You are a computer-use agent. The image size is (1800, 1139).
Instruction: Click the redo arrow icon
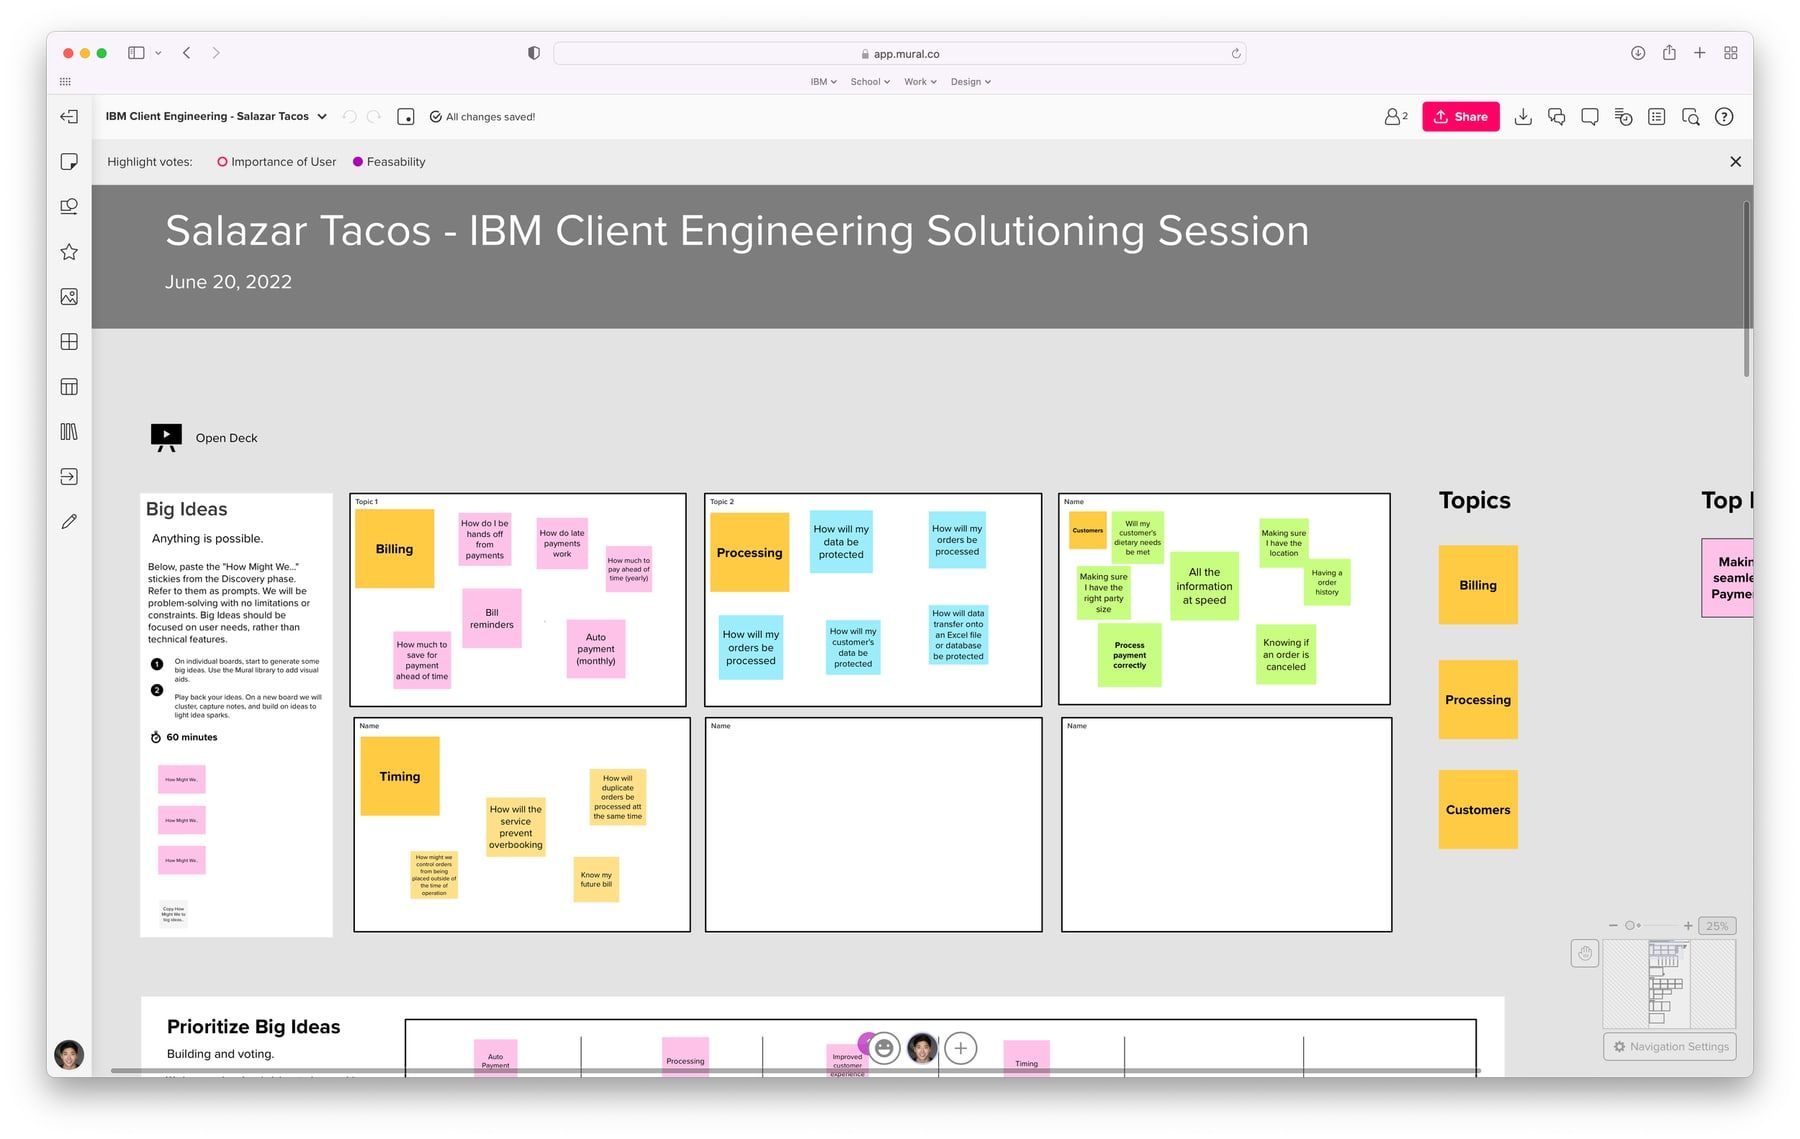pyautogui.click(x=374, y=117)
